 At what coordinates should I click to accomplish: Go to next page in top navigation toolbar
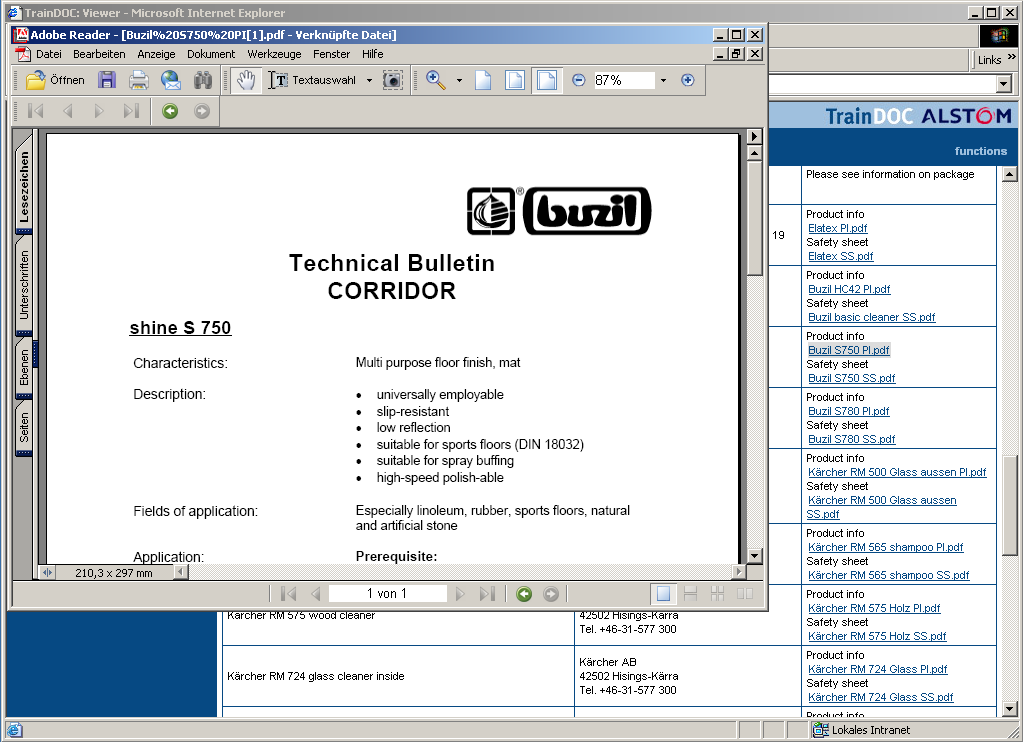[x=99, y=111]
